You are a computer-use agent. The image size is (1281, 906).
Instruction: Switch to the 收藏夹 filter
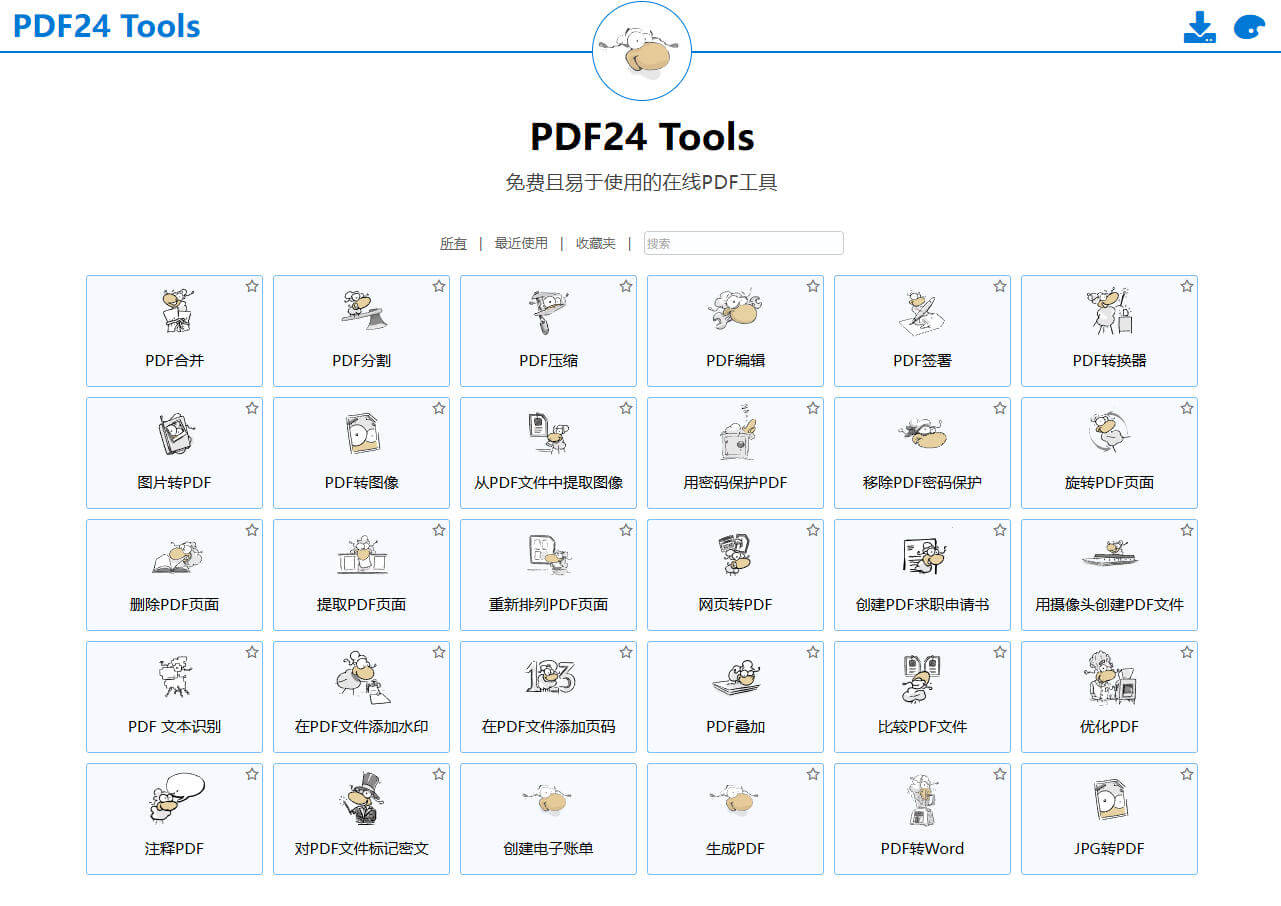click(x=596, y=243)
